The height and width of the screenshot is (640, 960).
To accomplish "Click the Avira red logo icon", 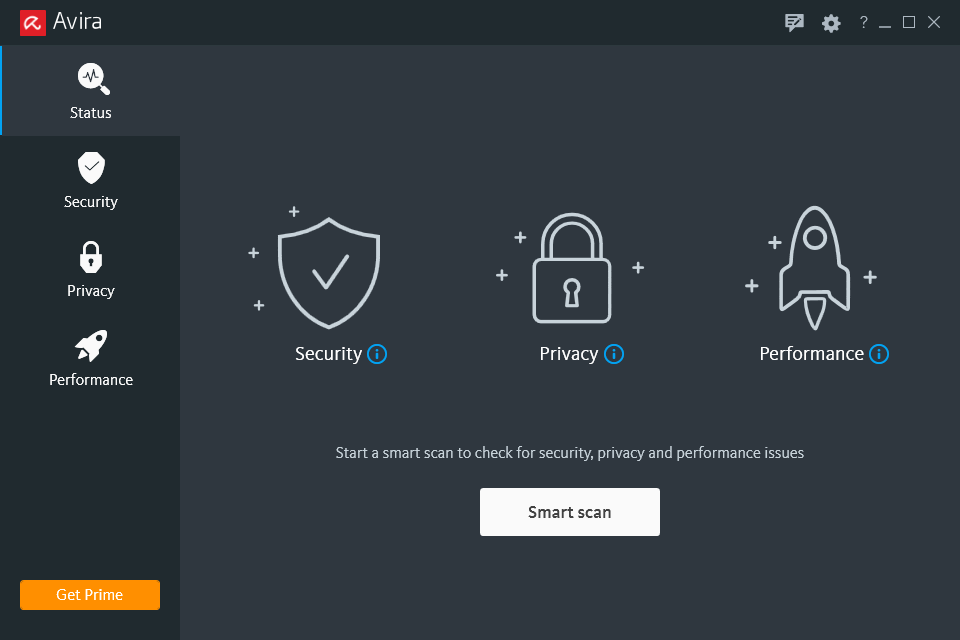I will point(33,22).
